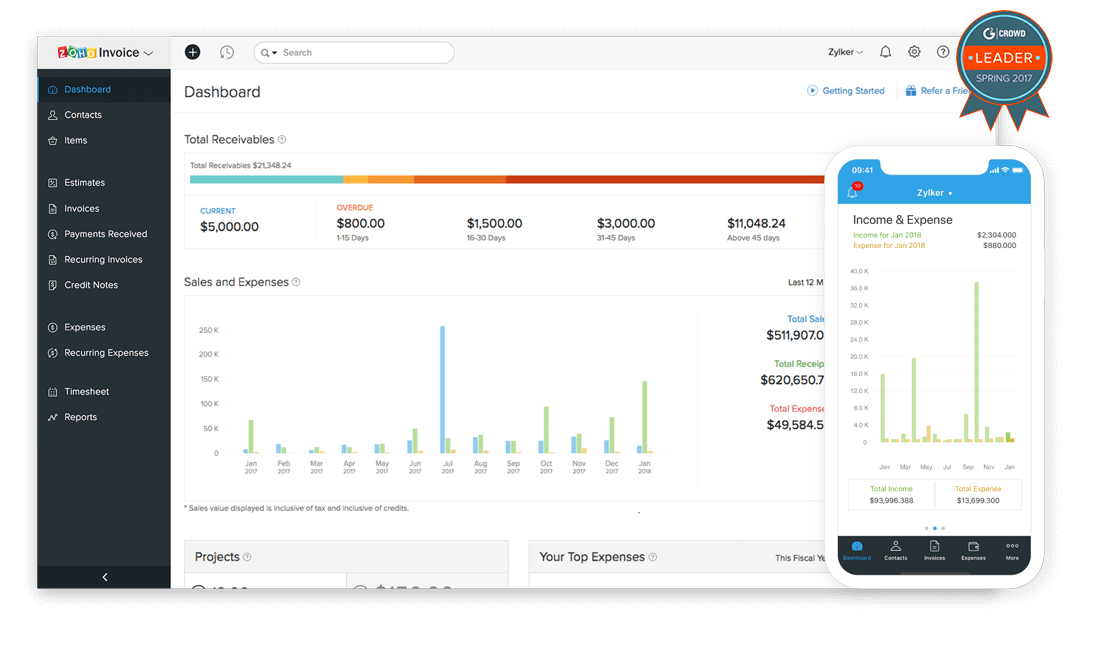Click the Refer a Friend link
This screenshot has width=1102, height=655.
click(936, 91)
